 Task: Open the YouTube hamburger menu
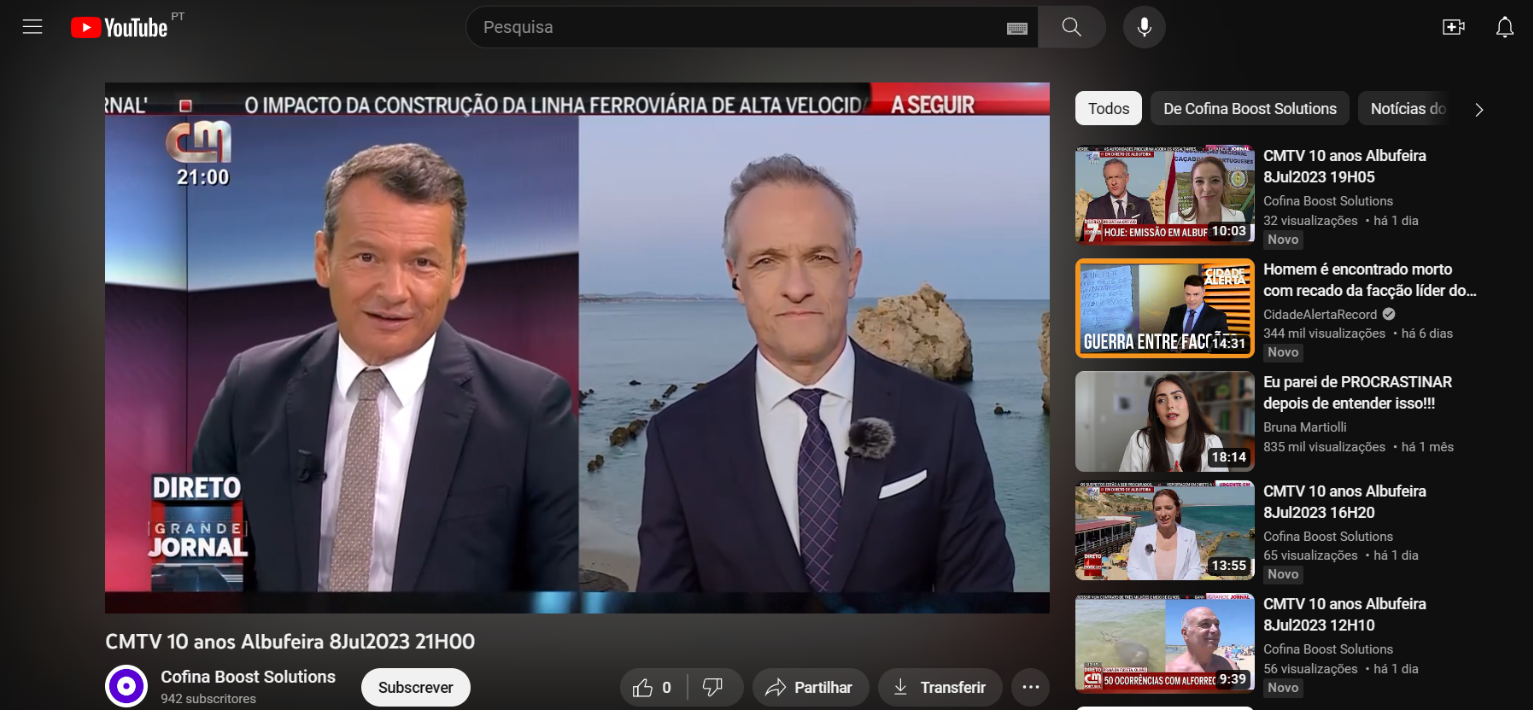tap(32, 26)
